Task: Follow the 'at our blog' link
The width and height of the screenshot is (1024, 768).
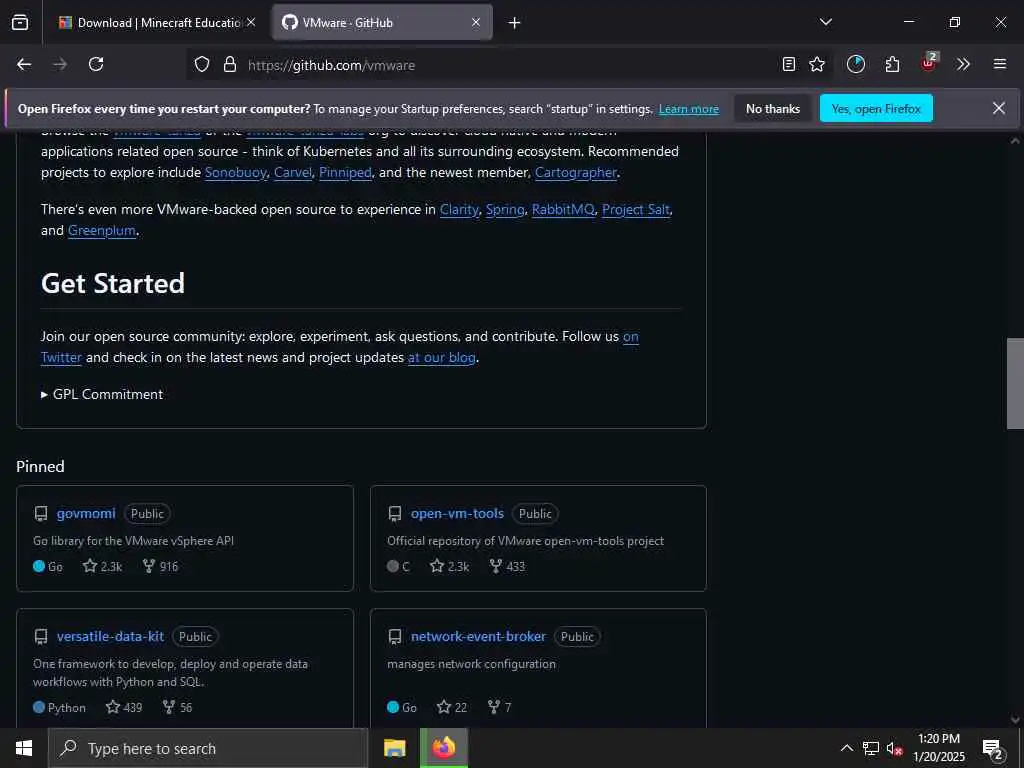Action: (441, 358)
